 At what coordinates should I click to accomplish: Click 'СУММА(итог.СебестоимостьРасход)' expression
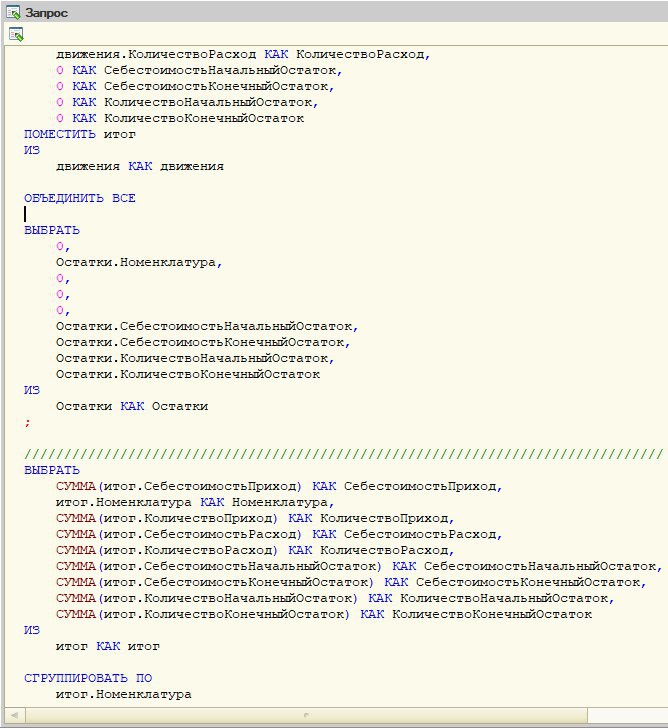click(x=179, y=534)
